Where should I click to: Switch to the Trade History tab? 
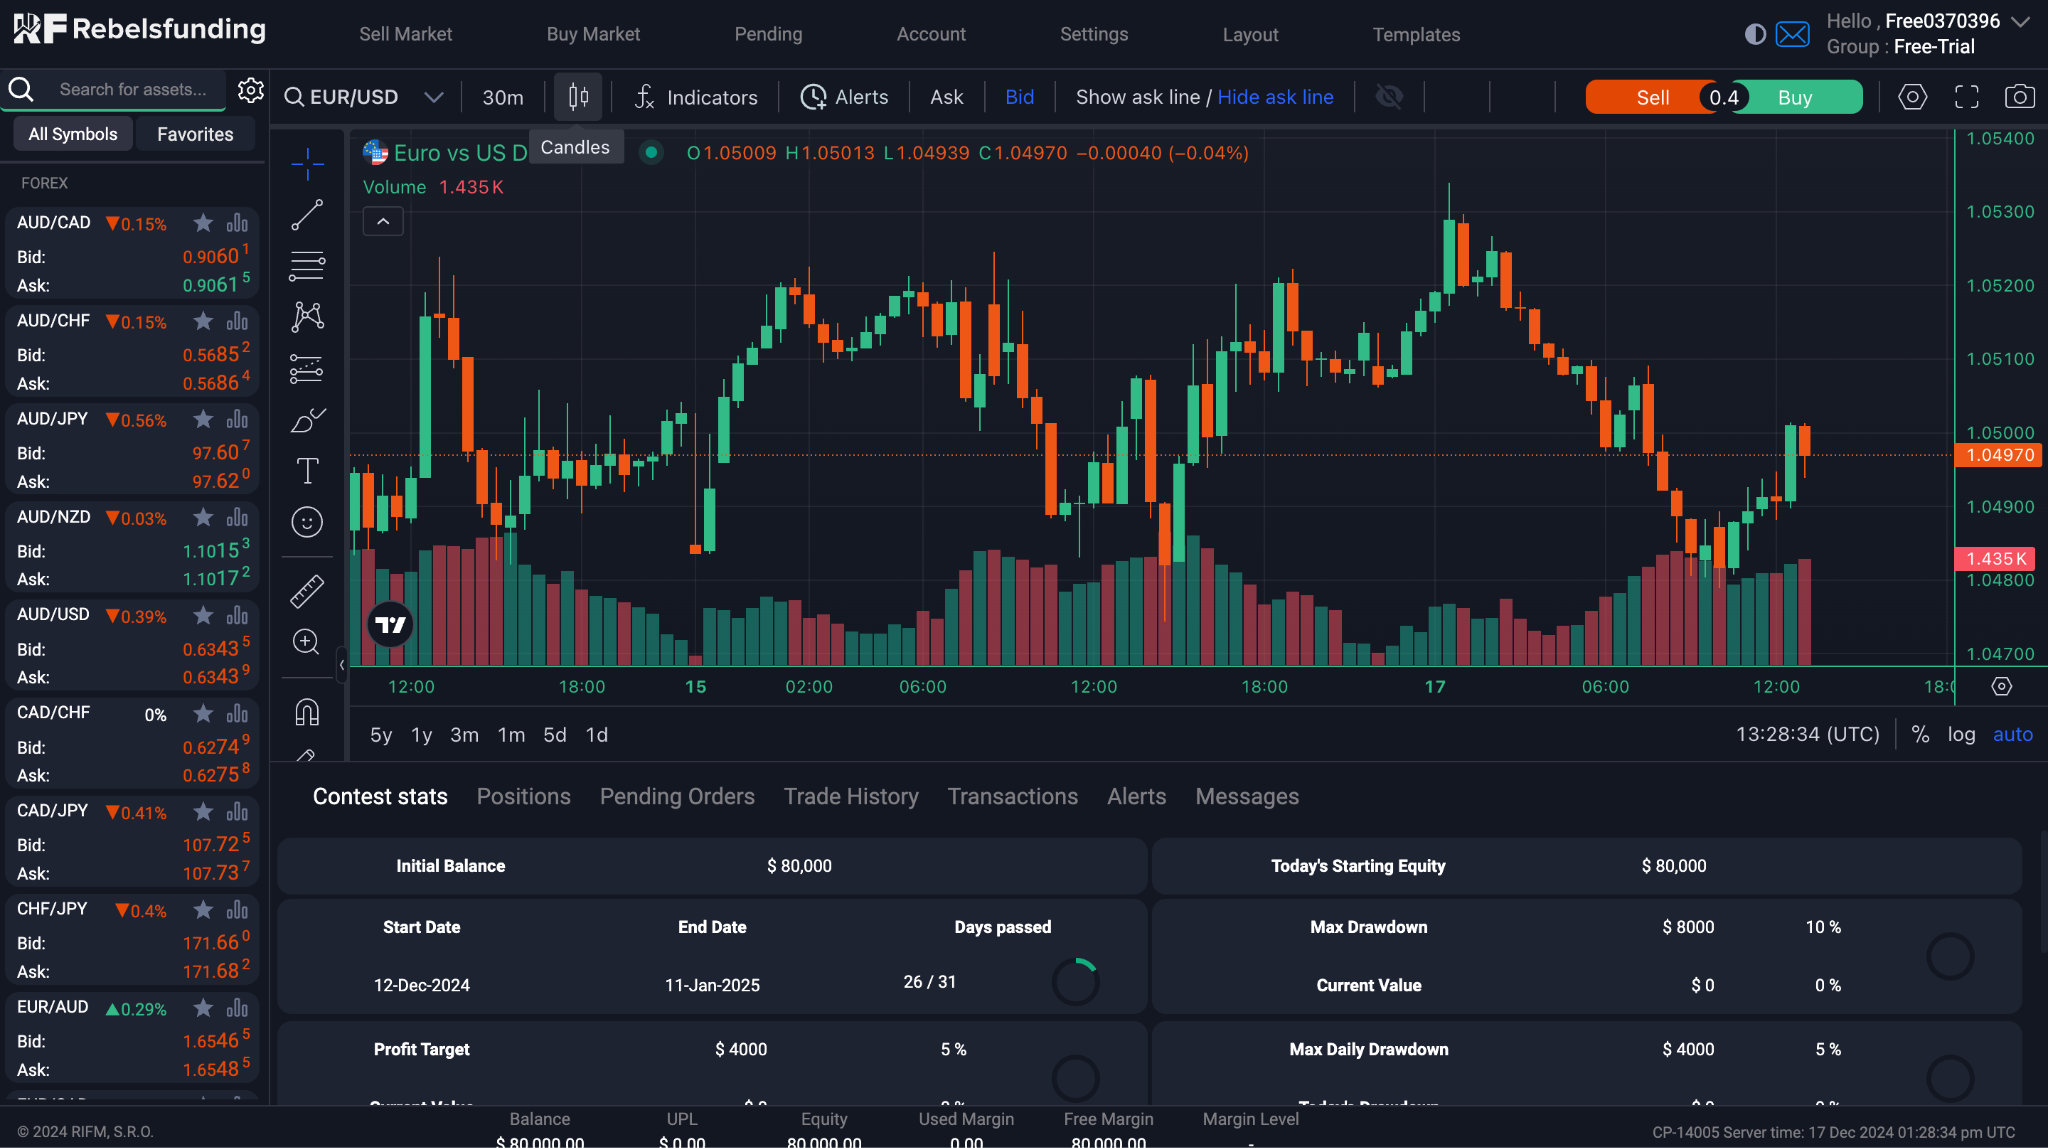pos(850,796)
